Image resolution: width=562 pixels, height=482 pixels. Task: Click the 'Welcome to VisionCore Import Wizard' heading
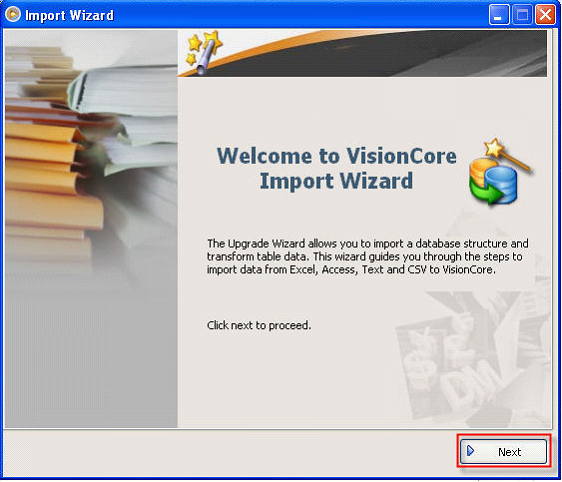click(337, 168)
